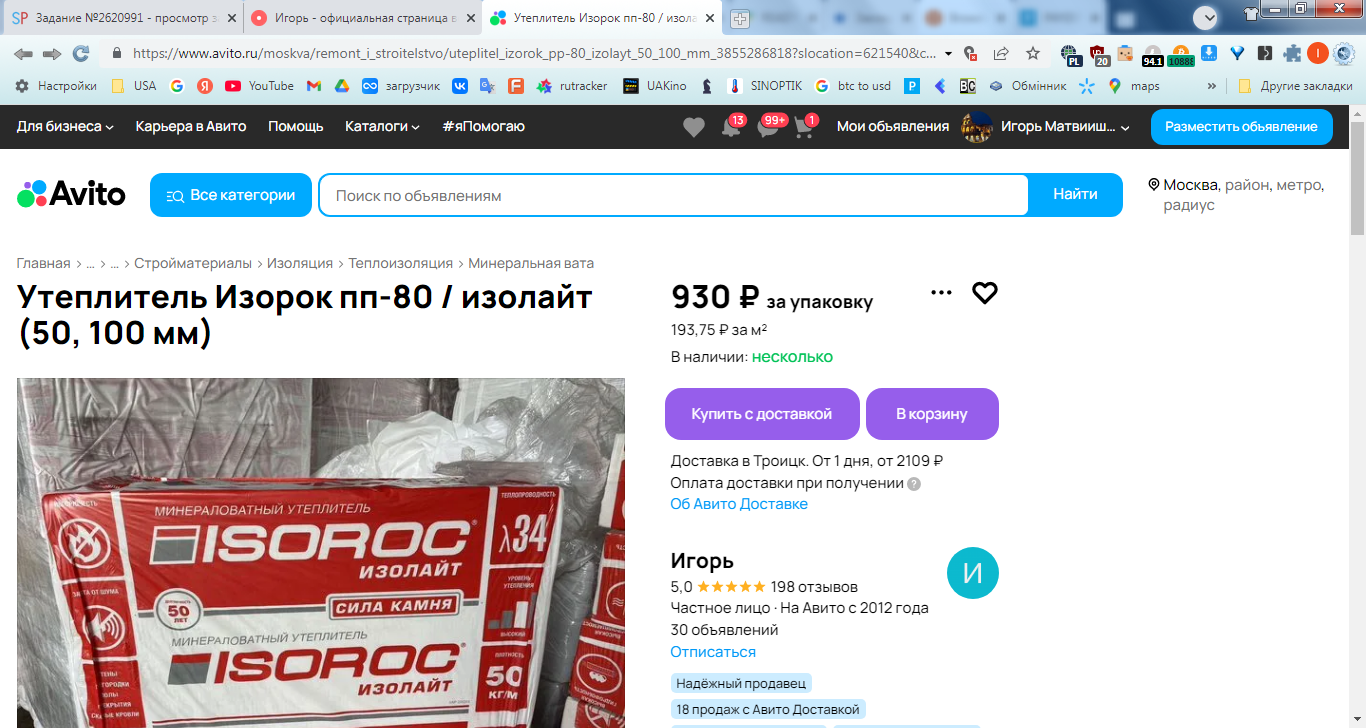Open shopping cart icon in header
This screenshot has height=728, width=1366.
[803, 127]
